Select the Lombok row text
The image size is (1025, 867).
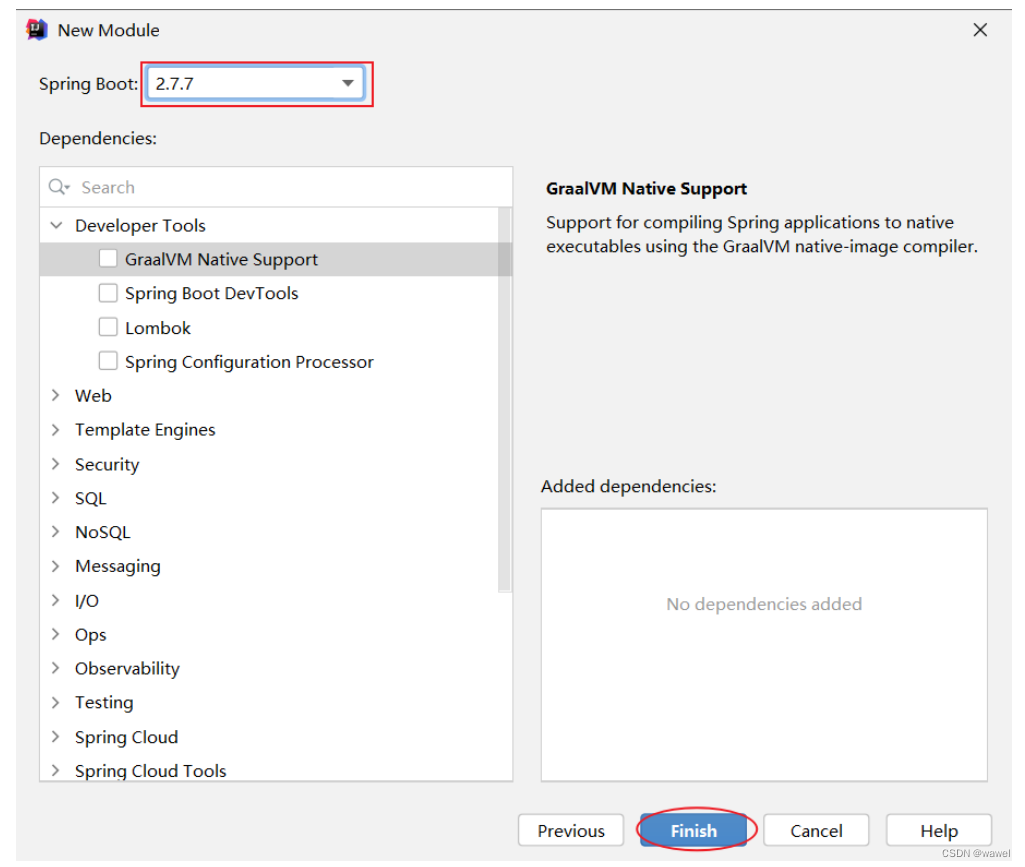(158, 328)
